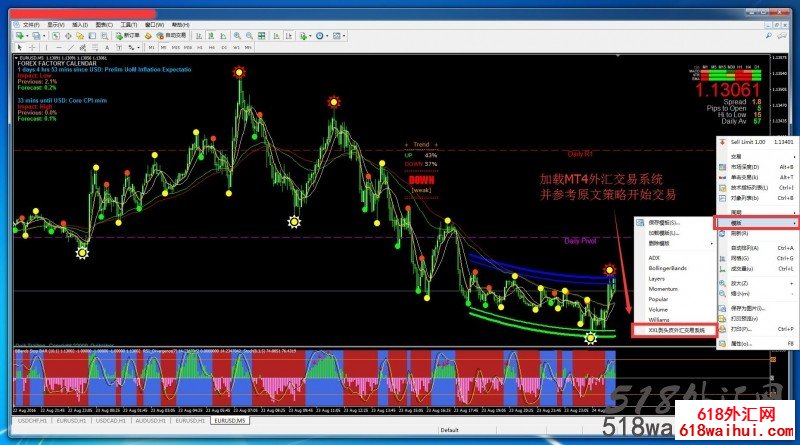Image resolution: width=800 pixels, height=445 pixels.
Task: Open the 帮助(H) menu
Action: click(x=180, y=24)
